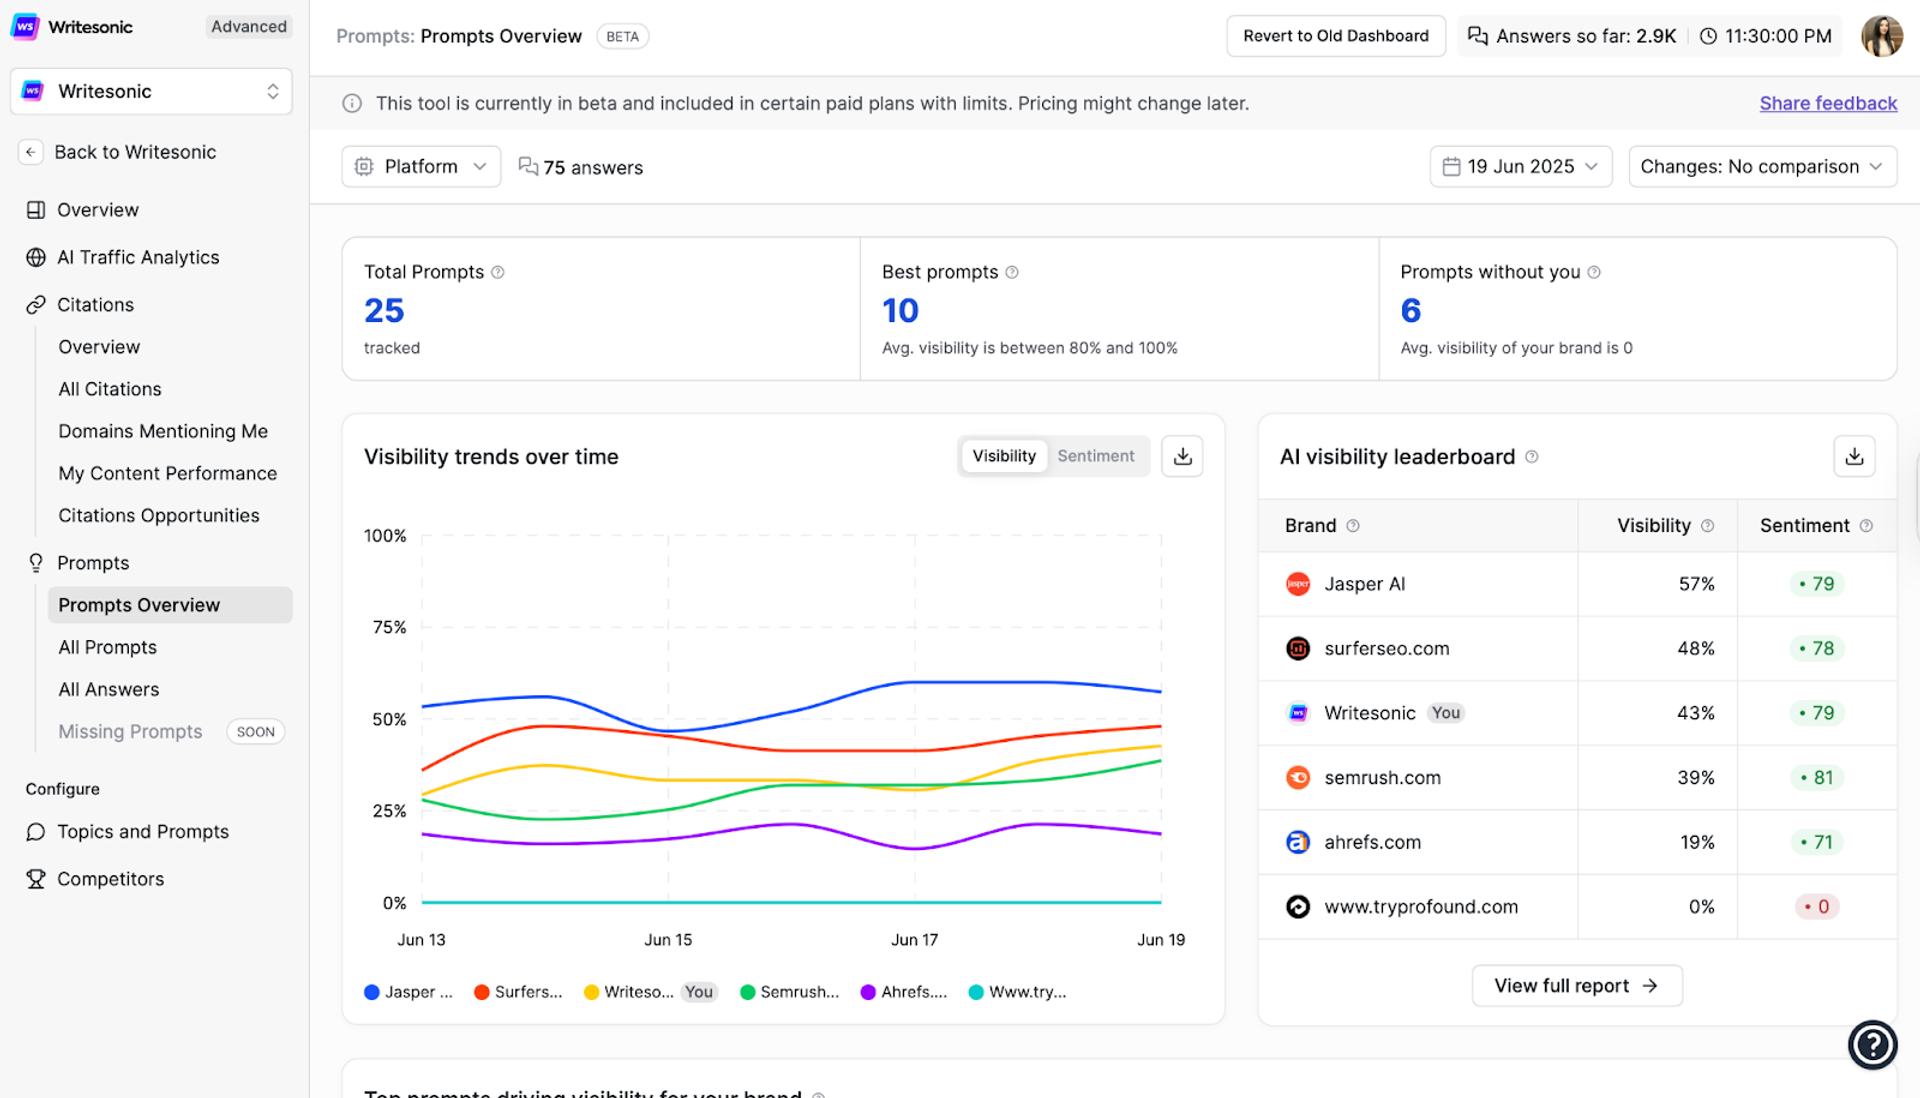Click the help icon beside Total Prompts

(x=498, y=272)
